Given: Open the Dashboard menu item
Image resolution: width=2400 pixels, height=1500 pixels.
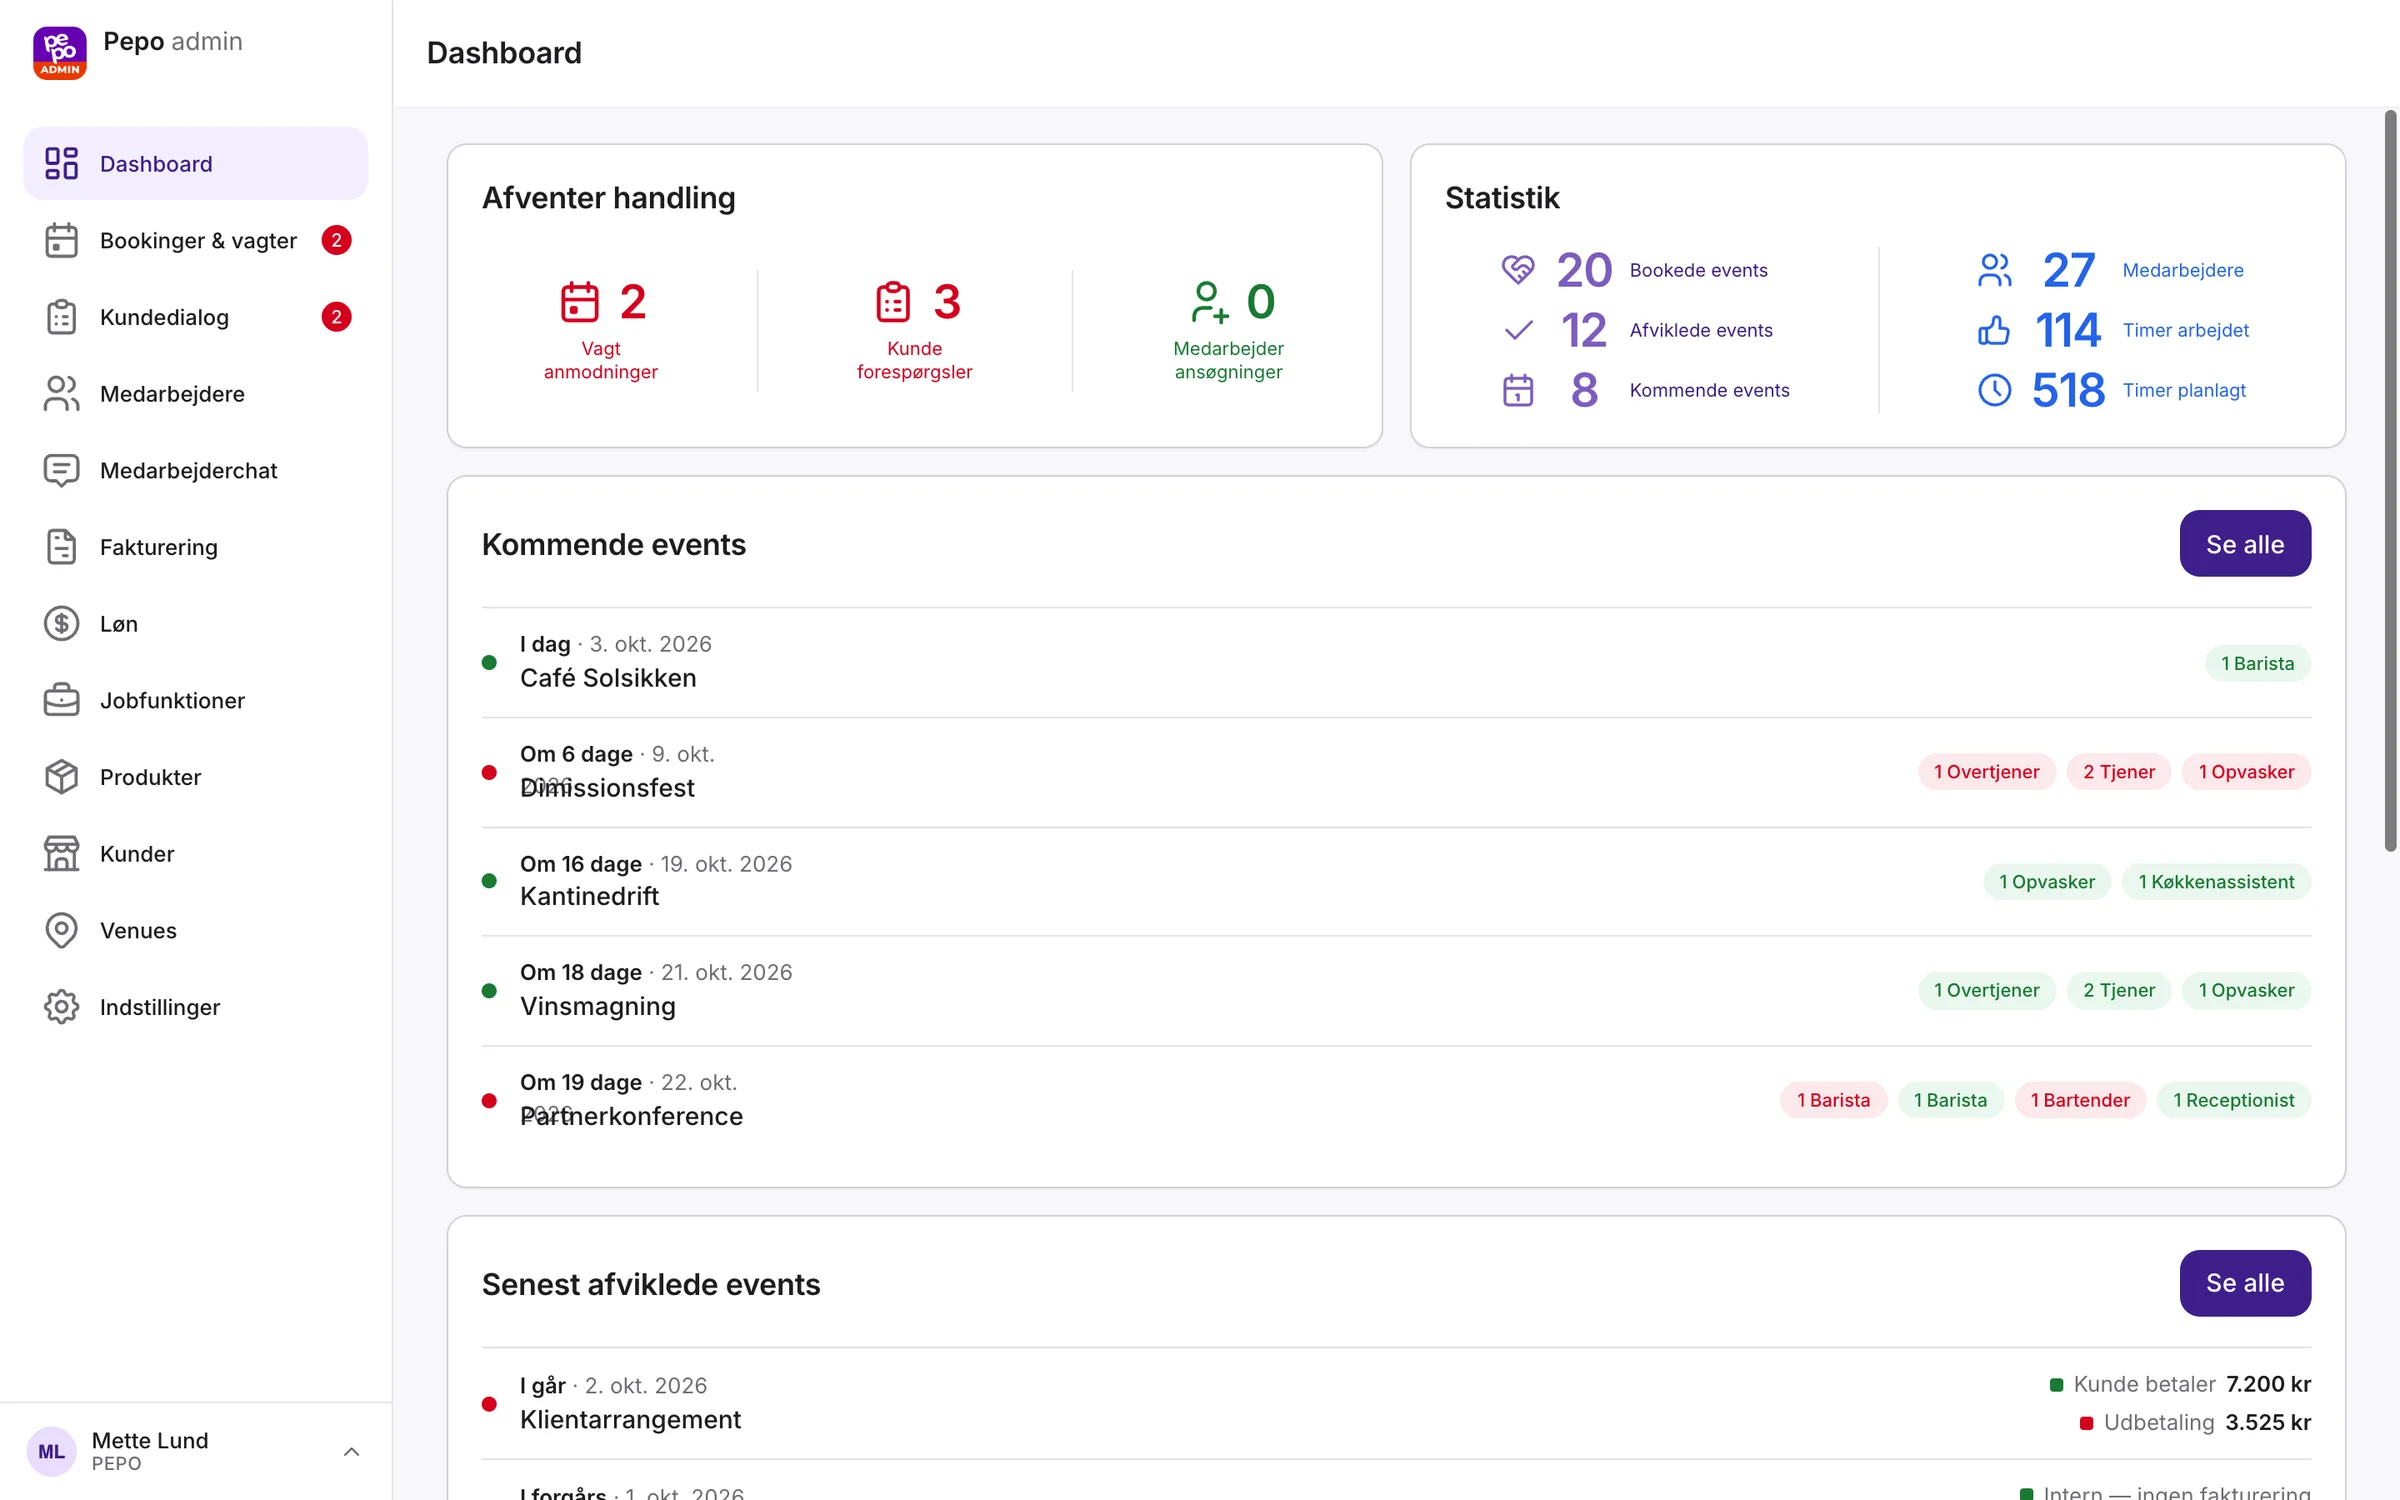Looking at the screenshot, I should point(196,163).
